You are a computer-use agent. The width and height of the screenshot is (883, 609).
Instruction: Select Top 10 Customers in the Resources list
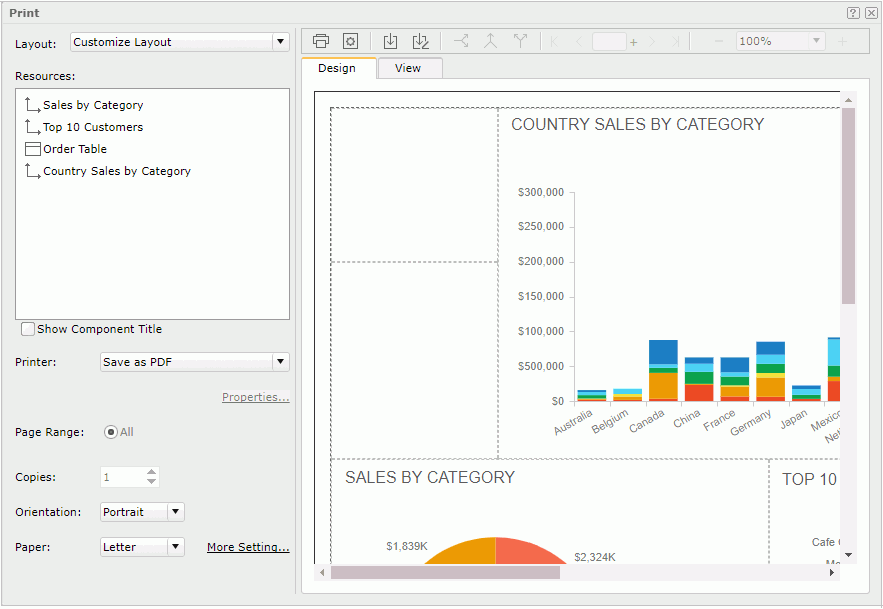(92, 127)
